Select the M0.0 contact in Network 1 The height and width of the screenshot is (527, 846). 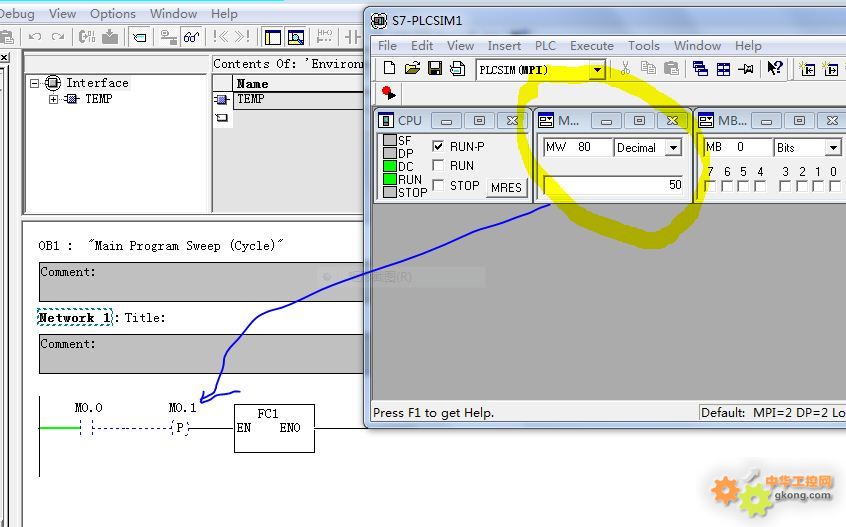point(86,428)
